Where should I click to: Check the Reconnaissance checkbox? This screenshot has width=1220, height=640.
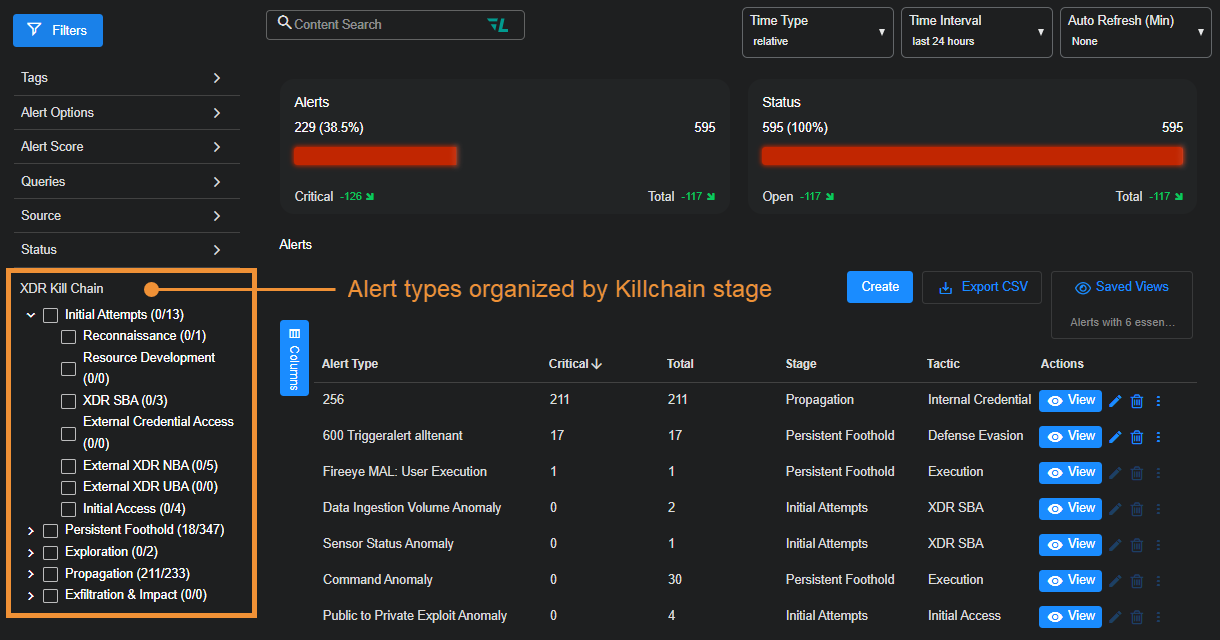[69, 337]
